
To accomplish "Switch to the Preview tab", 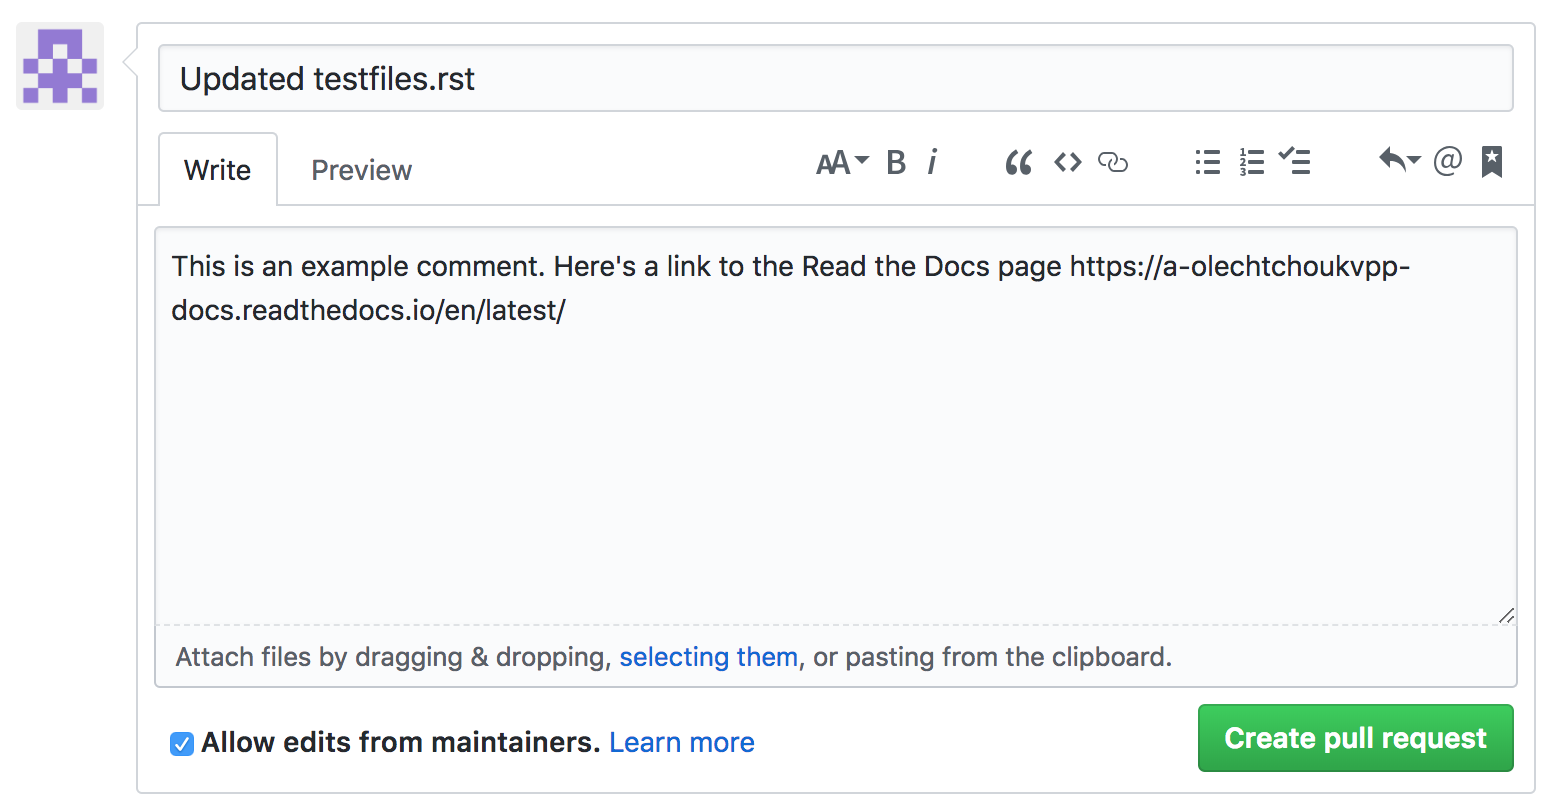I will pos(361,170).
